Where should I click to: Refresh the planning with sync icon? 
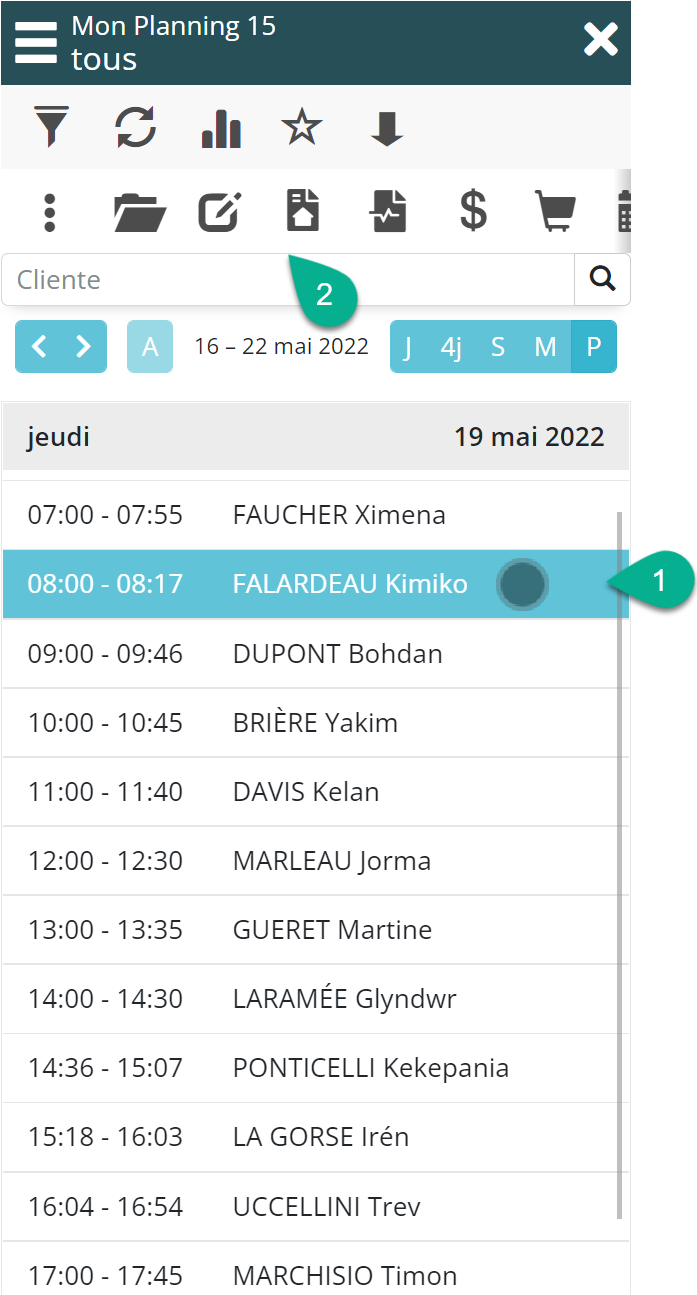(x=135, y=129)
